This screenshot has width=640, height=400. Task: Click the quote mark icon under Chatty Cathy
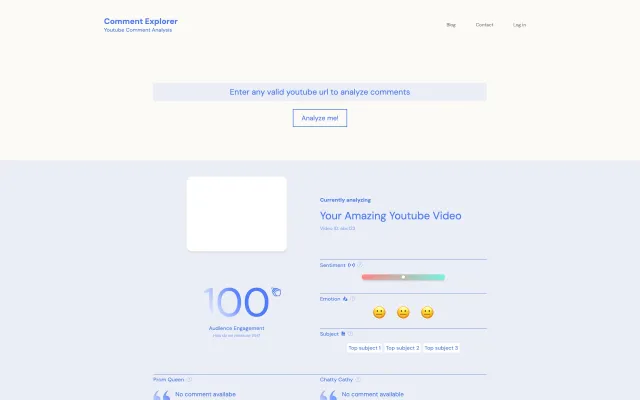click(329, 395)
